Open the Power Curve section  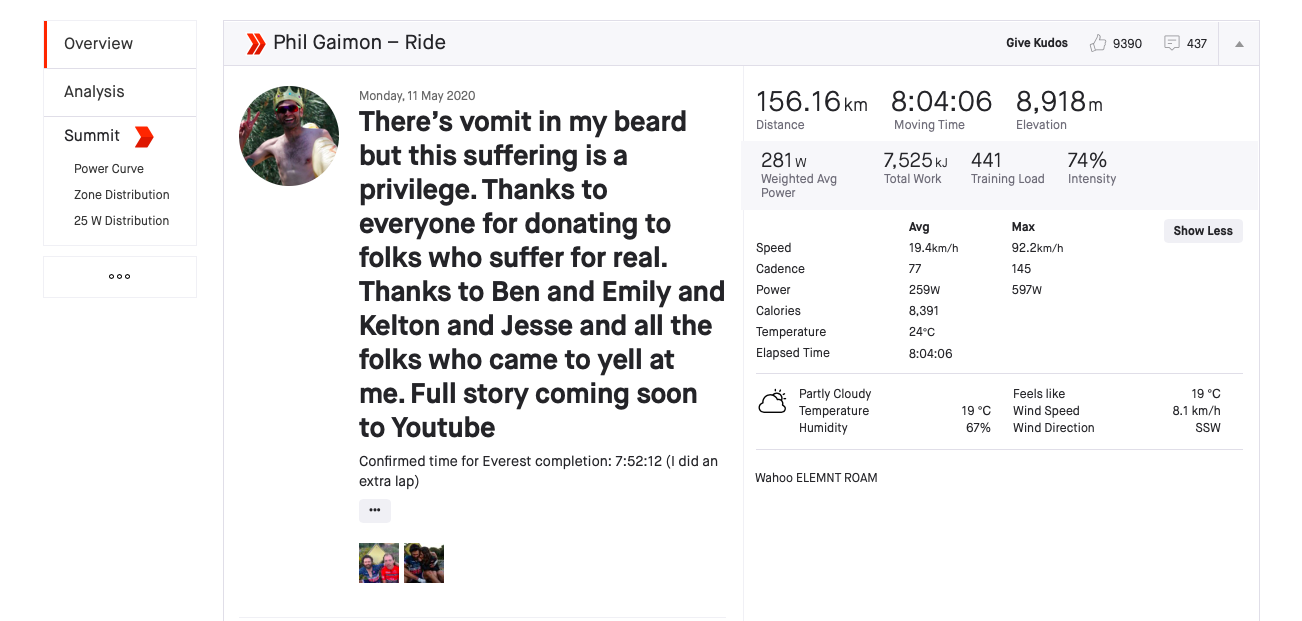(x=109, y=169)
